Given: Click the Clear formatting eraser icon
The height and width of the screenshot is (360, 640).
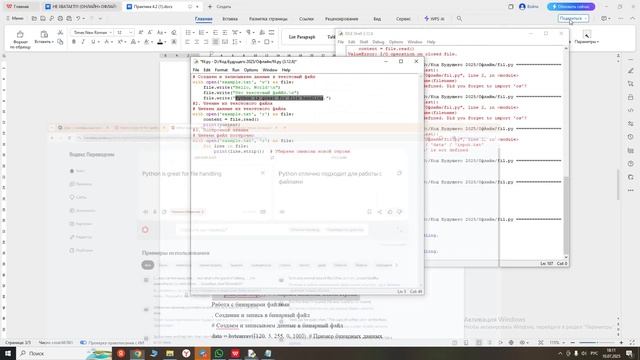Looking at the screenshot, I should point(174,32).
